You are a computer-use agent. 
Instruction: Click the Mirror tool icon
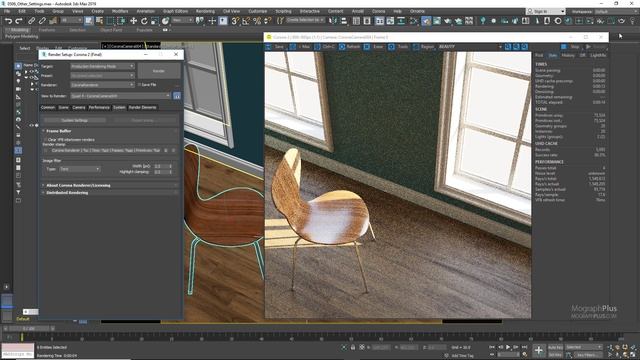tap(333, 21)
